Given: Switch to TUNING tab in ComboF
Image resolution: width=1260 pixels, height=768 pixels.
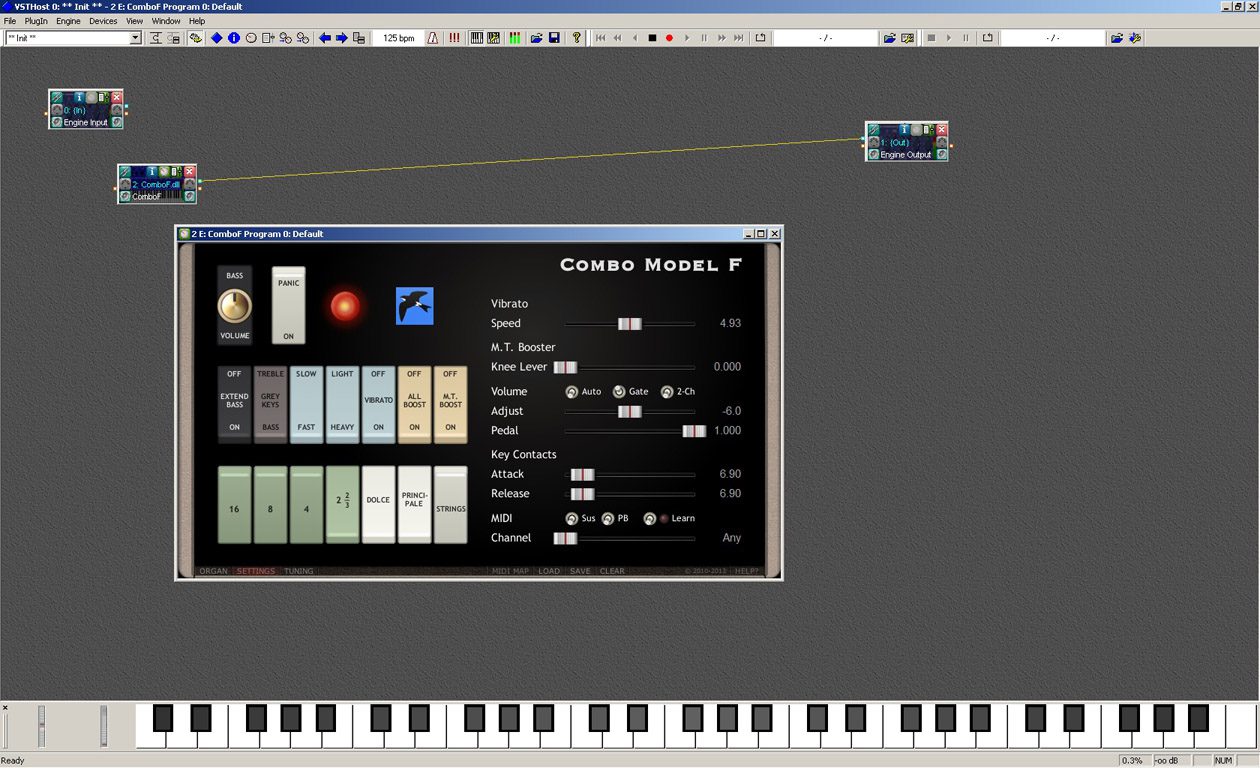Looking at the screenshot, I should [299, 571].
